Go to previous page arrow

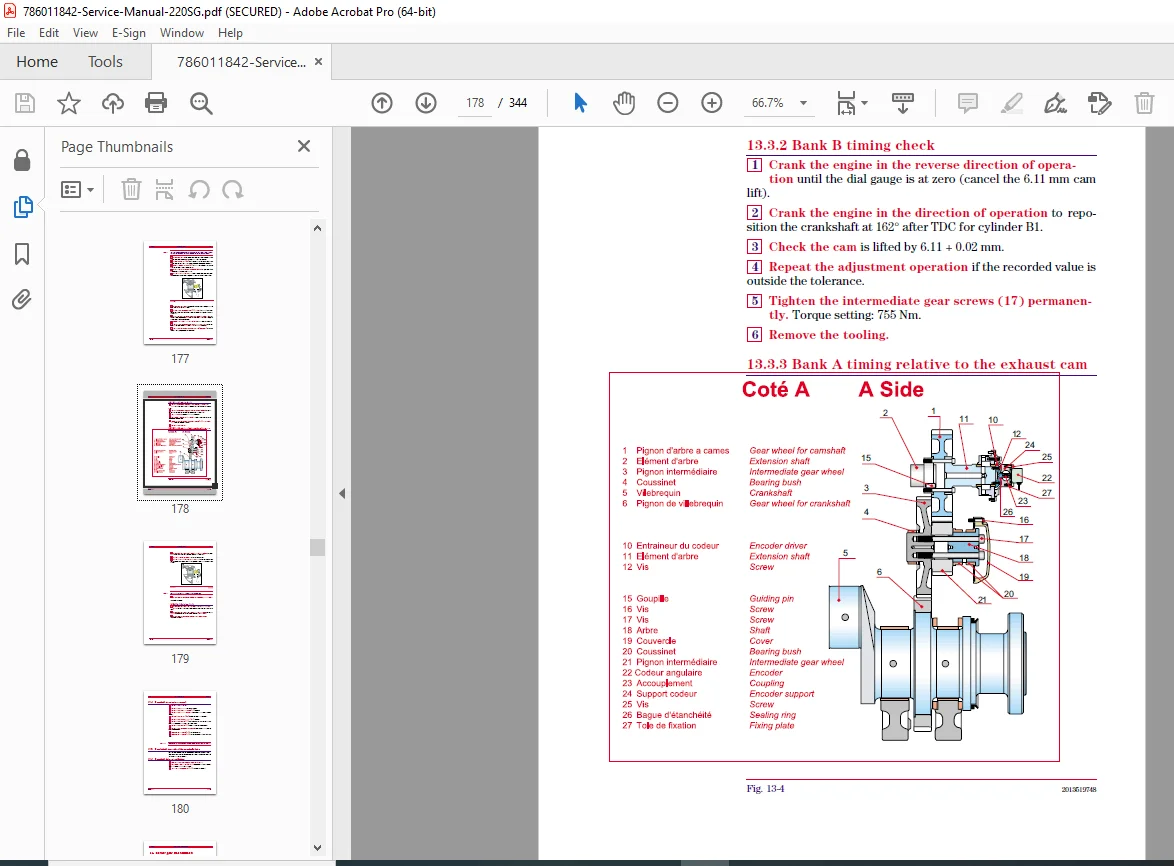[382, 103]
